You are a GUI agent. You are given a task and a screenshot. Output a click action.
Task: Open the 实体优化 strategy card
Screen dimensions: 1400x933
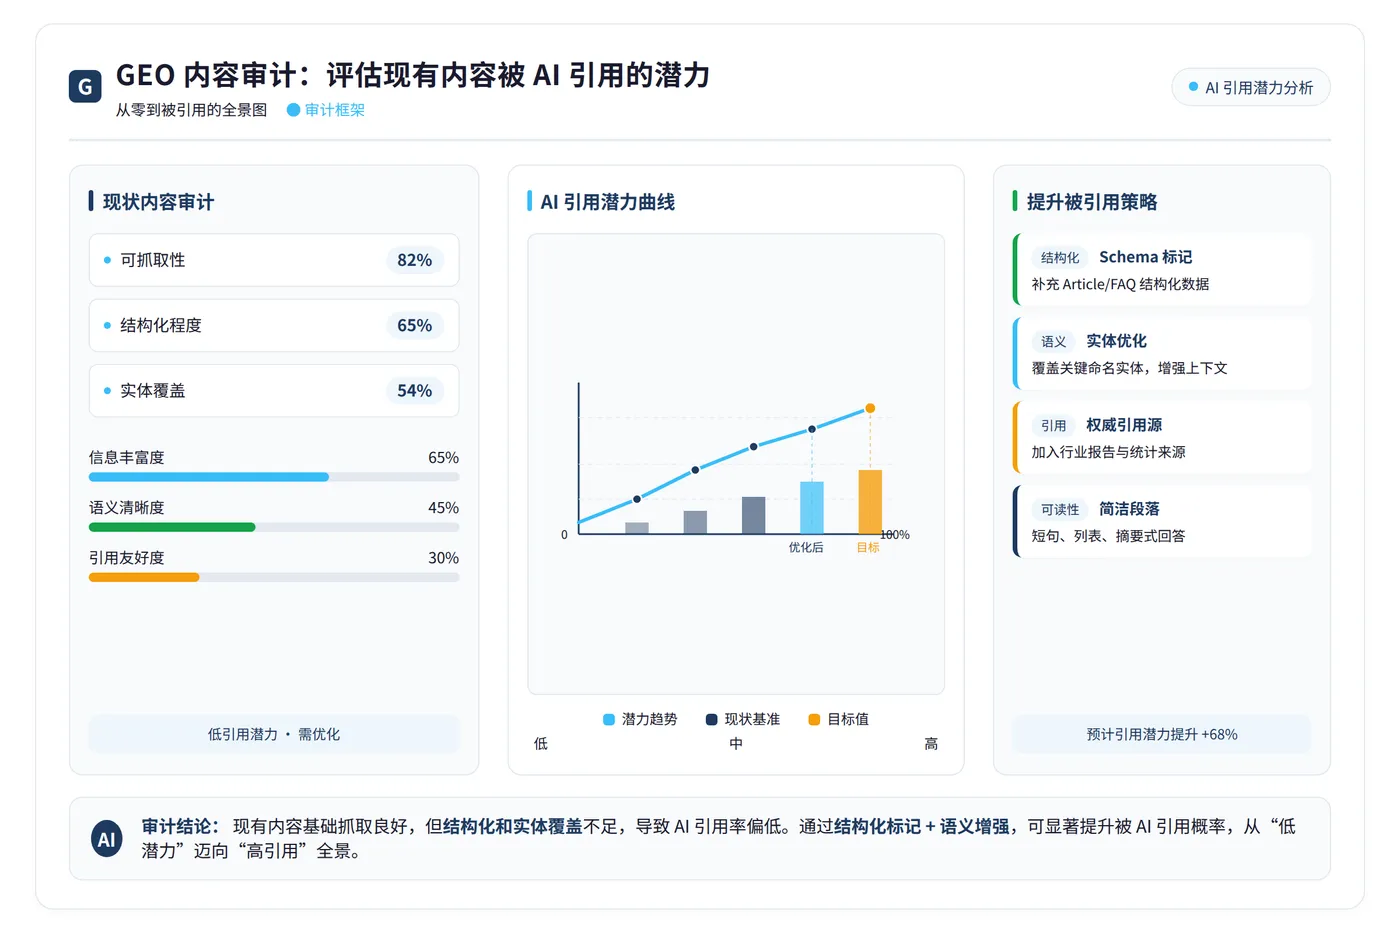coord(1162,354)
